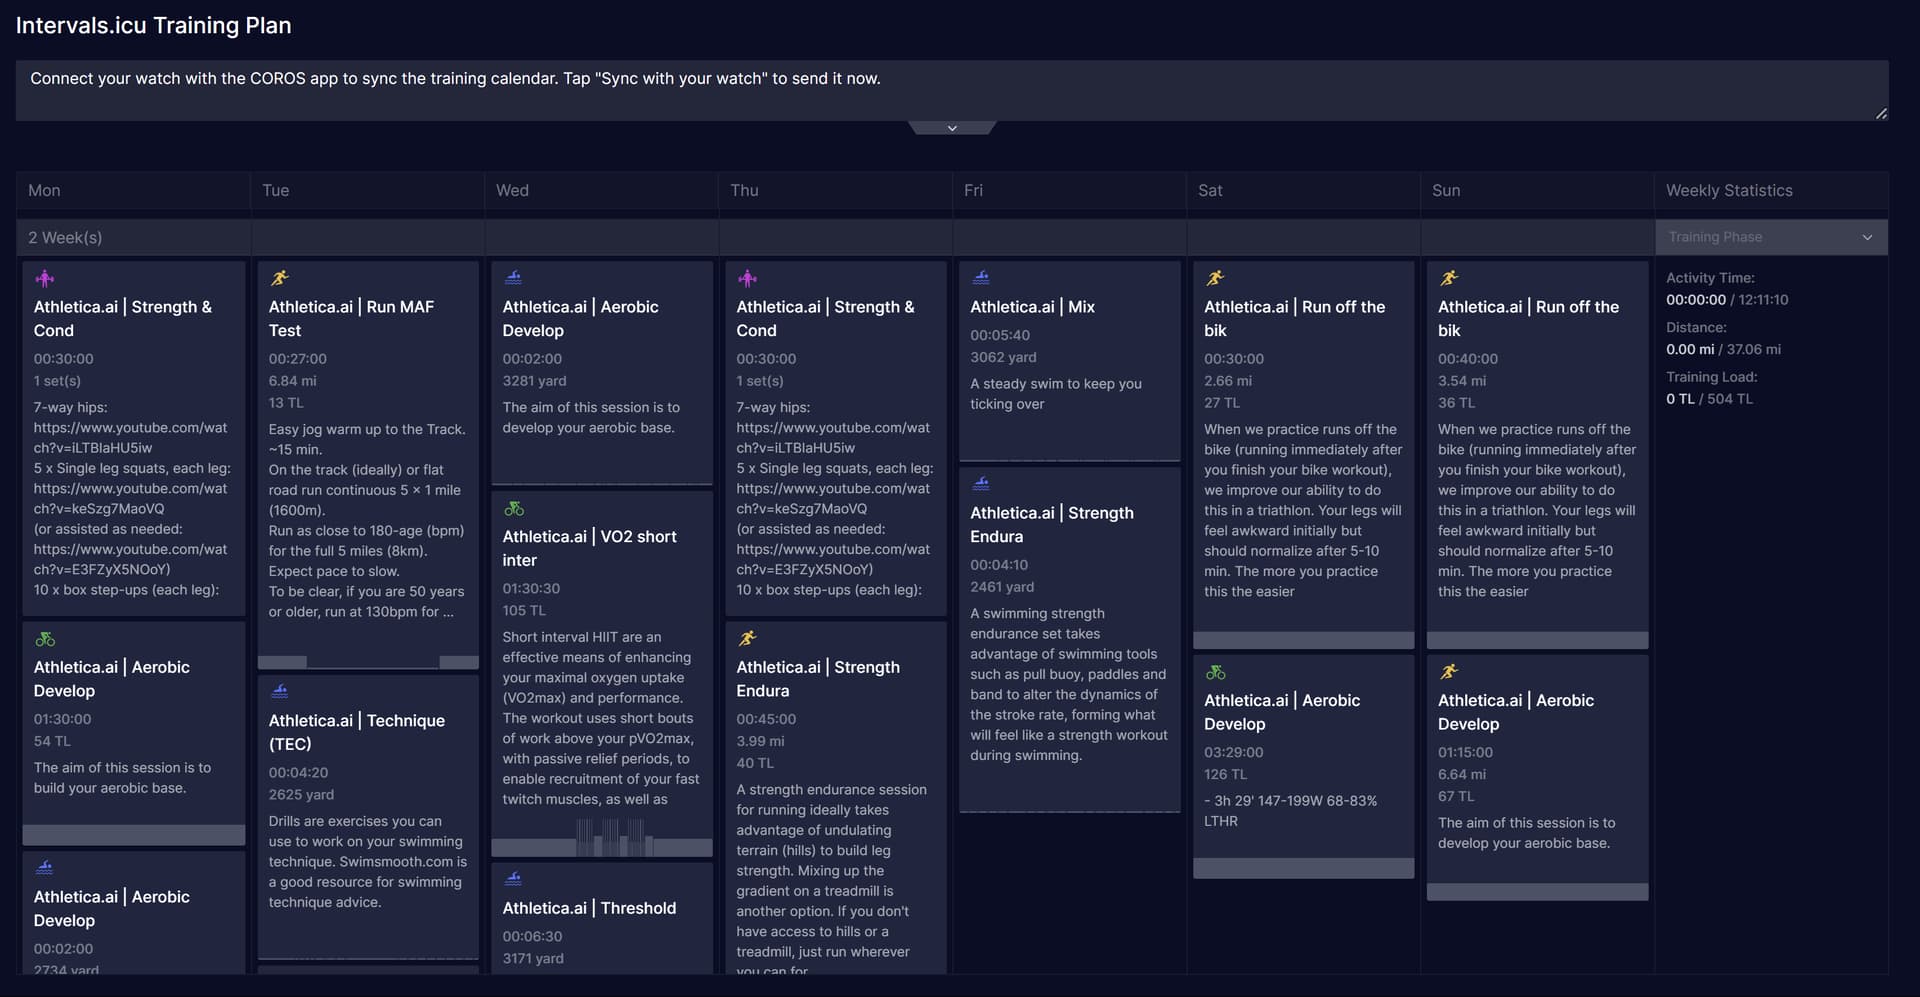Click bike icon on Saturday Aerobic Develop card

pos(1216,672)
